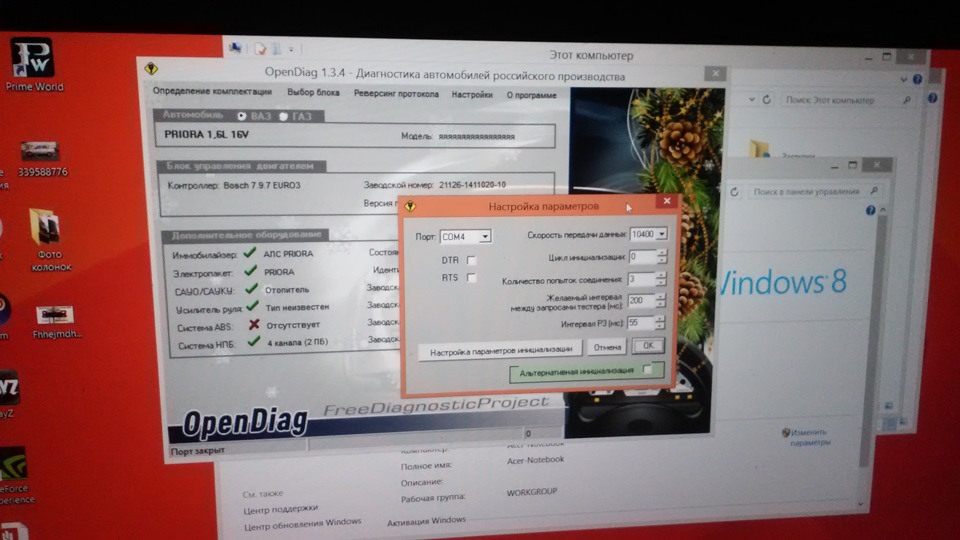Click the help icon in Этот компьютер window
This screenshot has width=960, height=540.
click(x=917, y=79)
